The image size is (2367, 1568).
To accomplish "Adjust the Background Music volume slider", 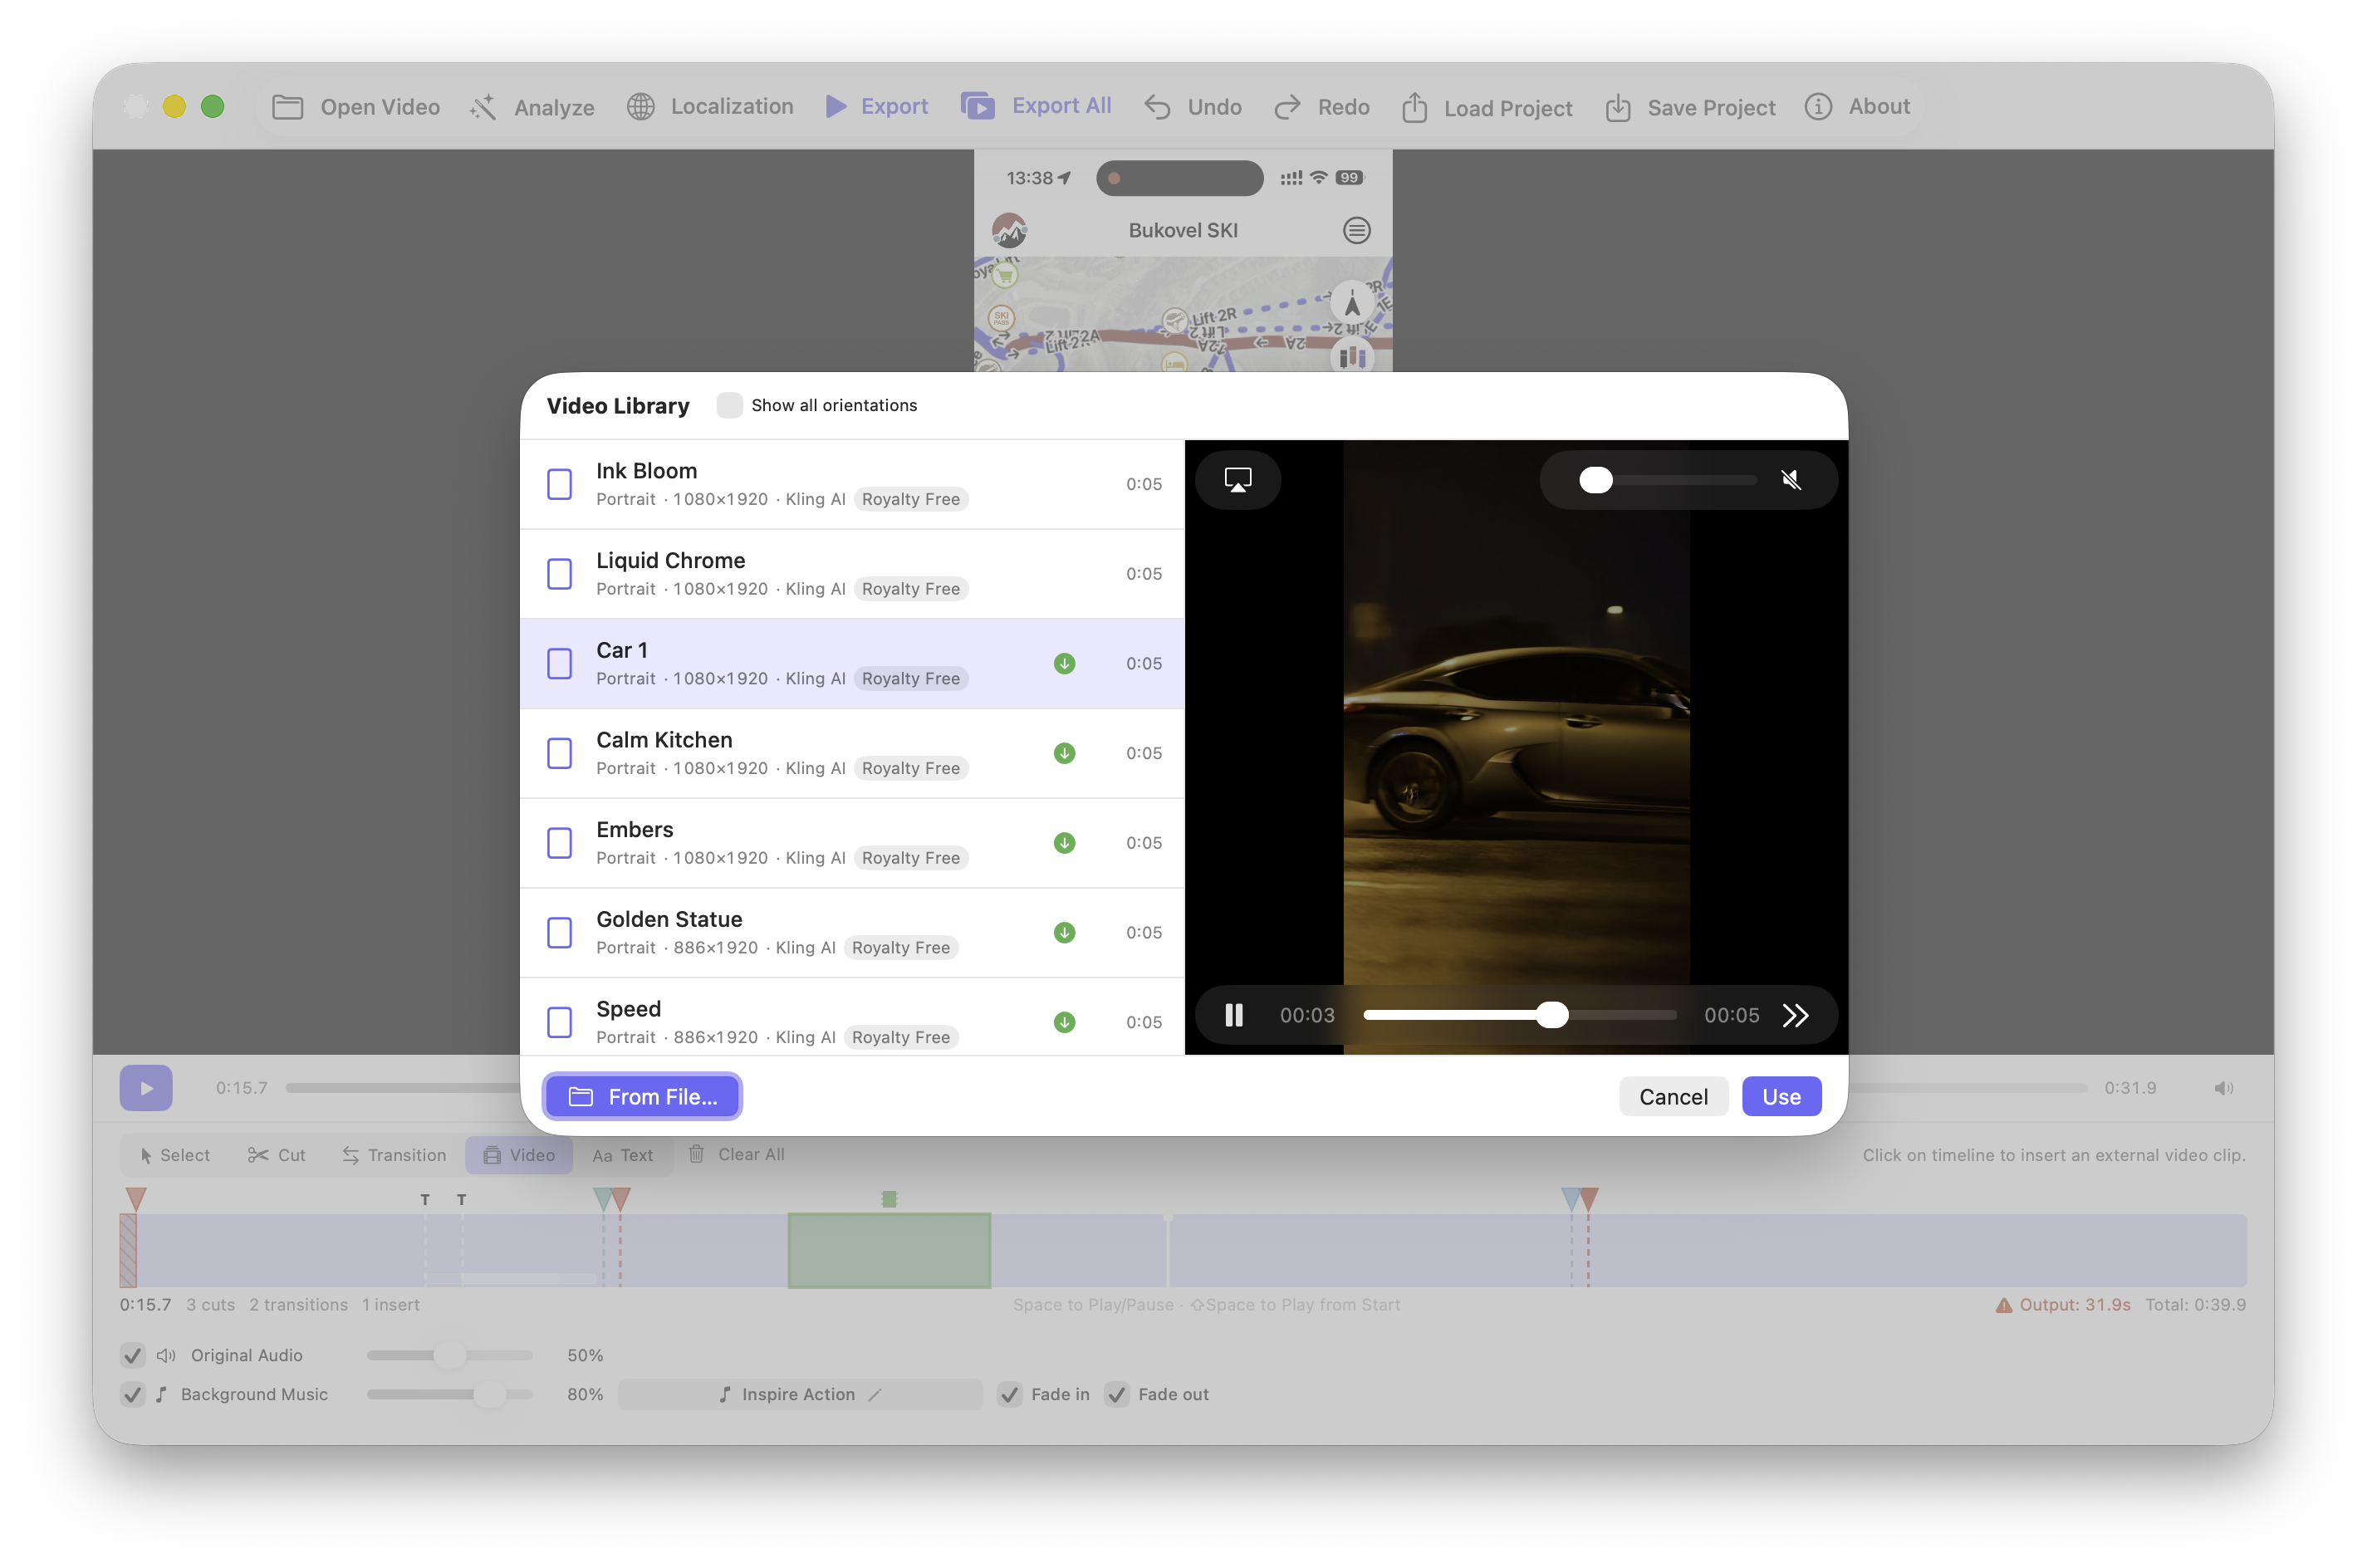I will coord(450,1394).
